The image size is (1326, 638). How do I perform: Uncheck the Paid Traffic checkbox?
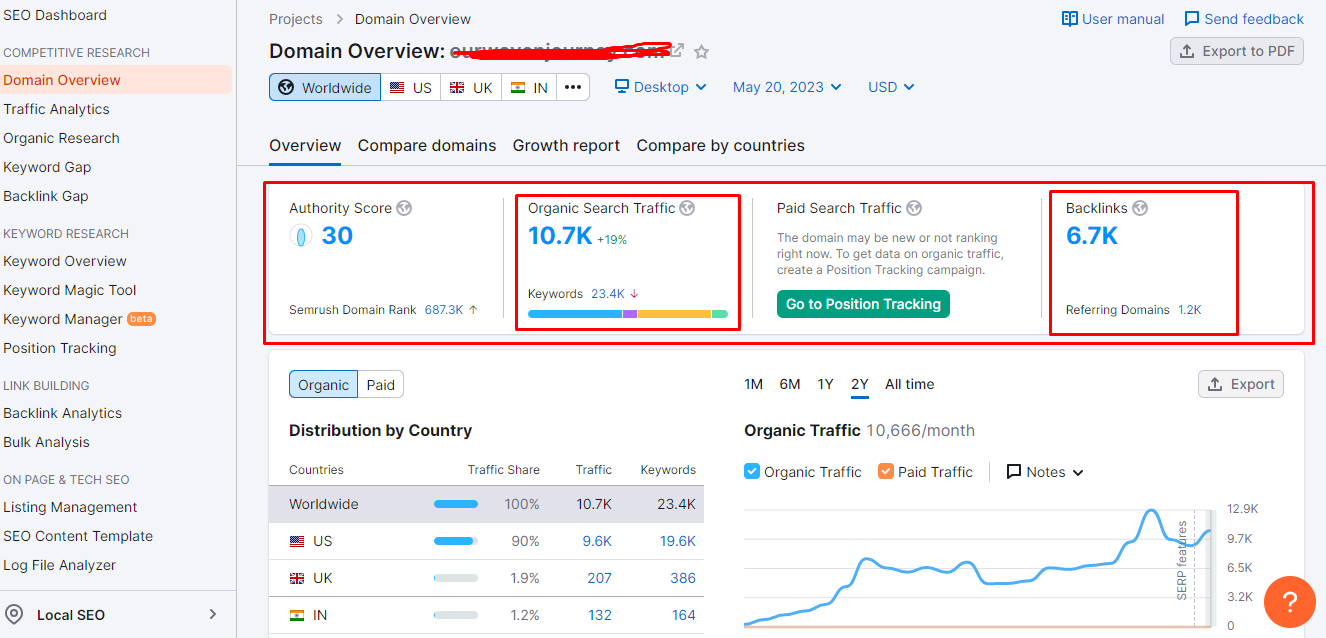(x=886, y=472)
